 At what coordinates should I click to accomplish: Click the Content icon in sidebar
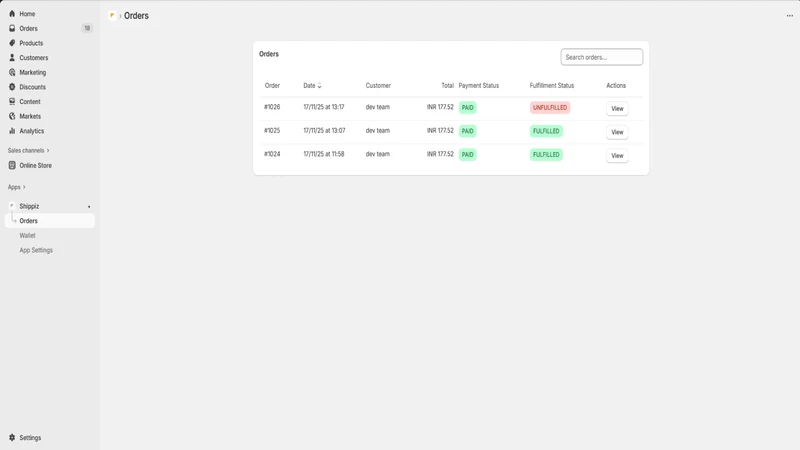[x=12, y=102]
